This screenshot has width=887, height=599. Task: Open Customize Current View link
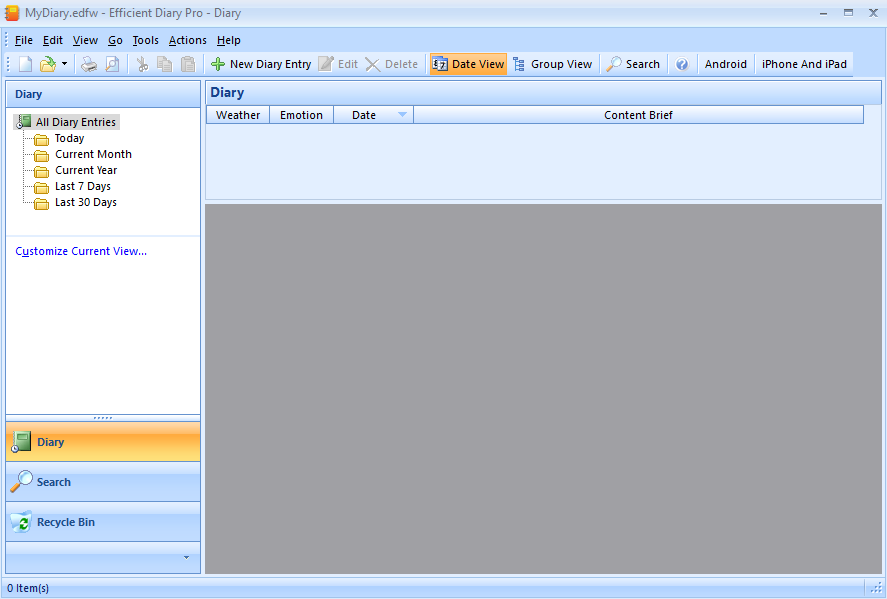click(x=81, y=251)
